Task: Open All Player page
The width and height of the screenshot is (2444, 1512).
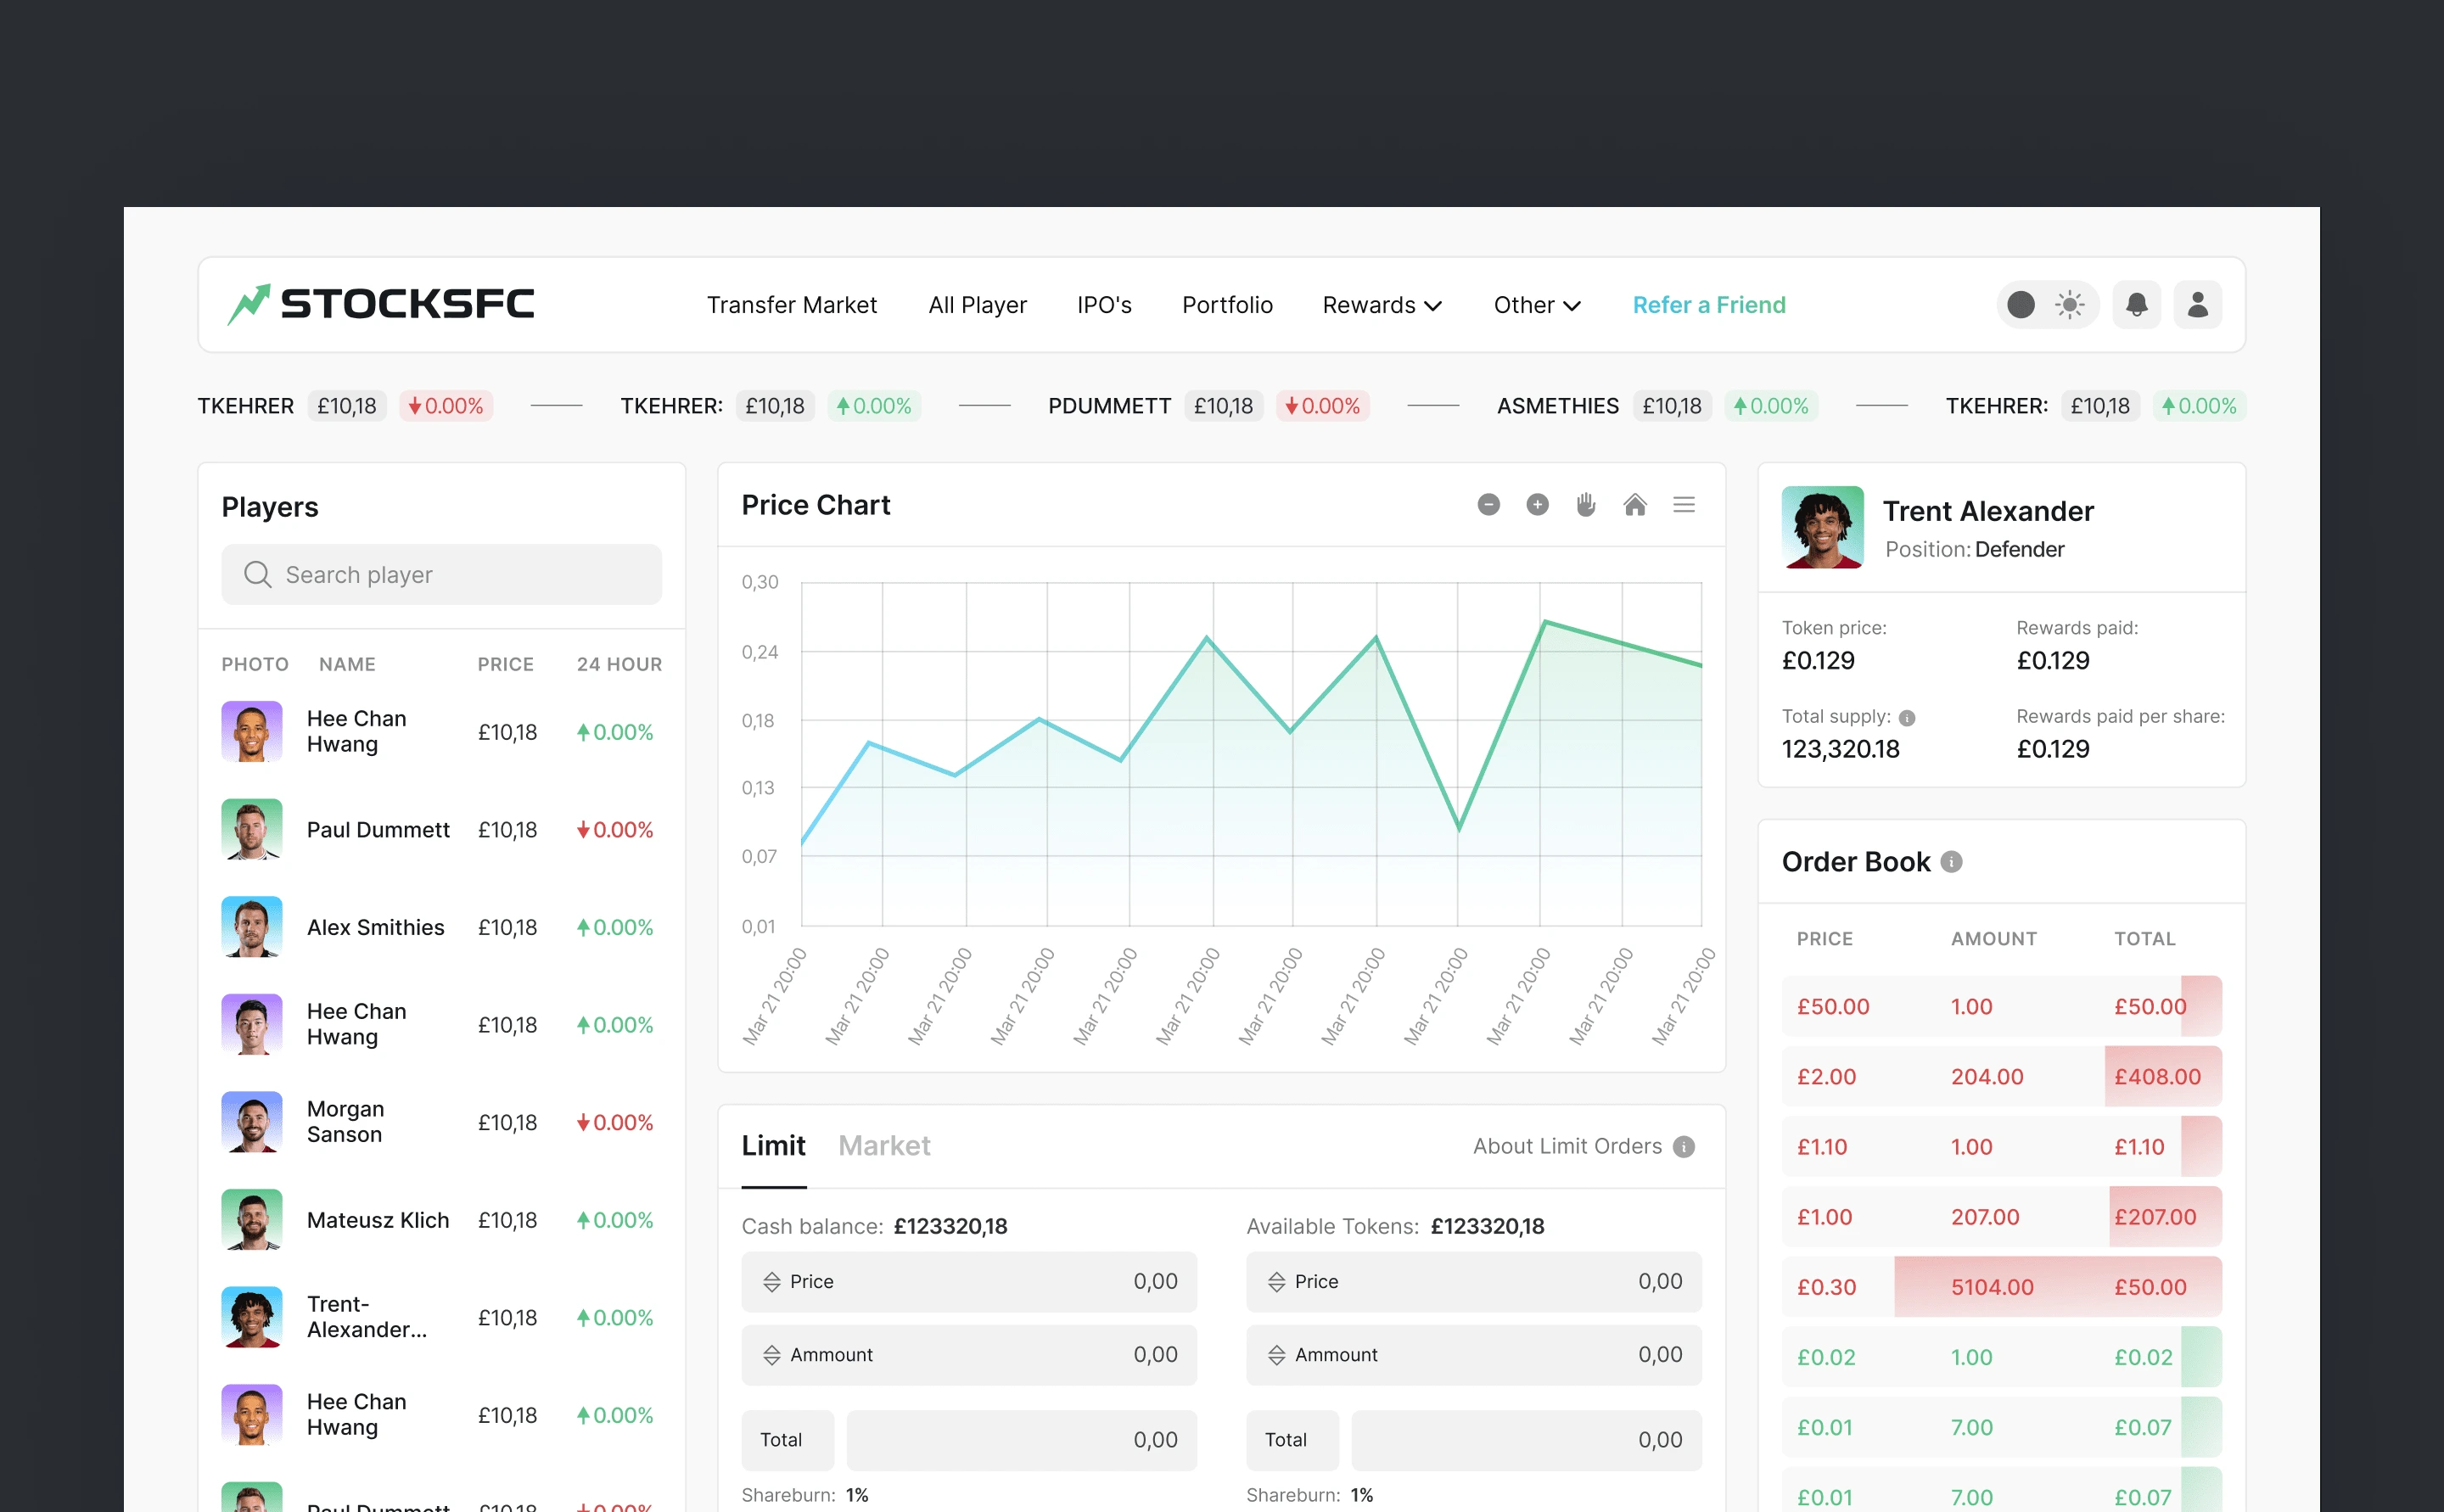Action: click(977, 305)
